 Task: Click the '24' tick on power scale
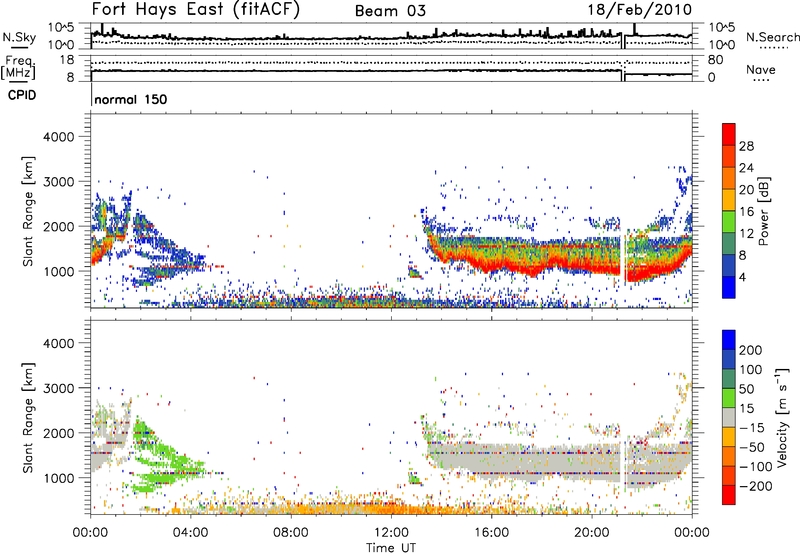(746, 168)
